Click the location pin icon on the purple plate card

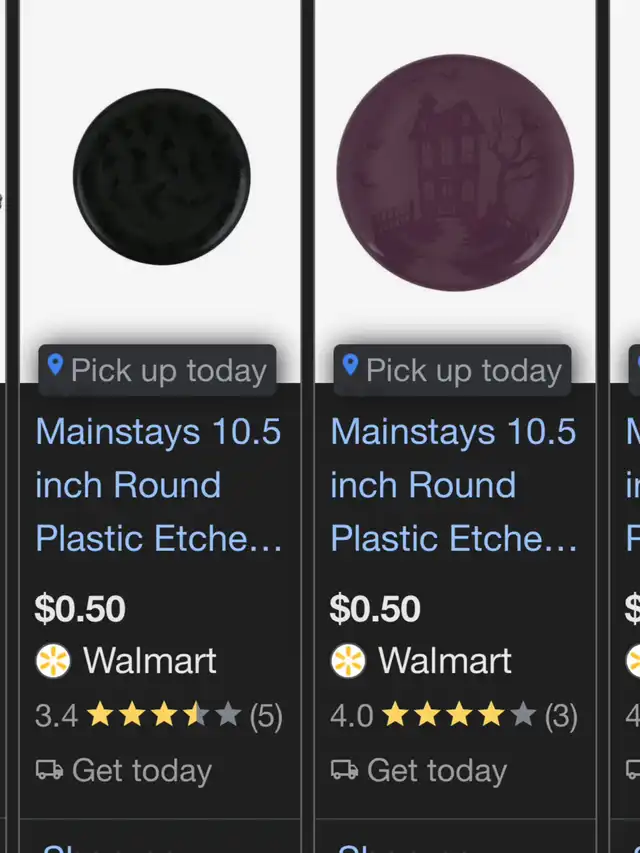click(350, 366)
